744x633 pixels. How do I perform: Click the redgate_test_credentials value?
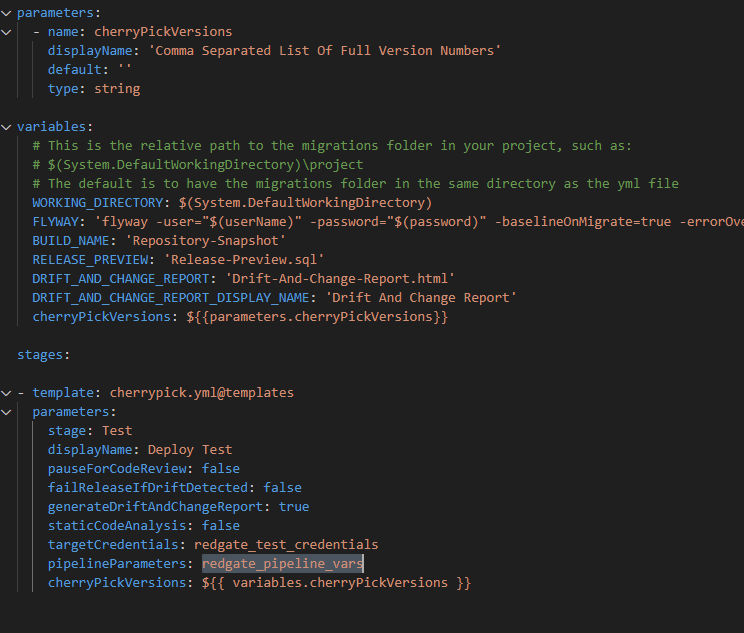click(x=286, y=545)
